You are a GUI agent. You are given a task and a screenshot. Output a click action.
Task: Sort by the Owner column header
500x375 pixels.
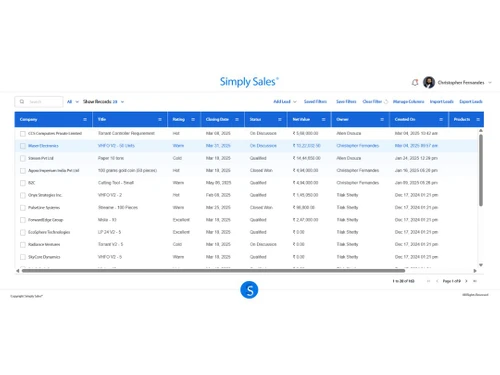tap(342, 119)
